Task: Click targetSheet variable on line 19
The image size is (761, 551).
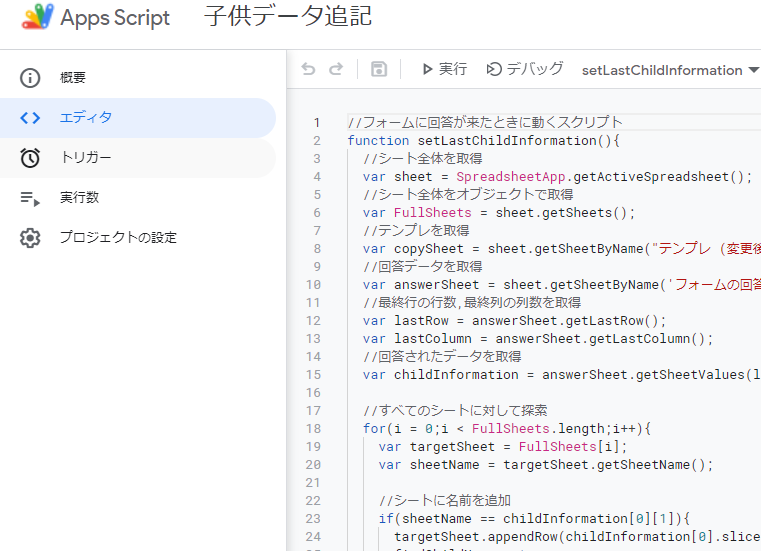Action: click(452, 447)
